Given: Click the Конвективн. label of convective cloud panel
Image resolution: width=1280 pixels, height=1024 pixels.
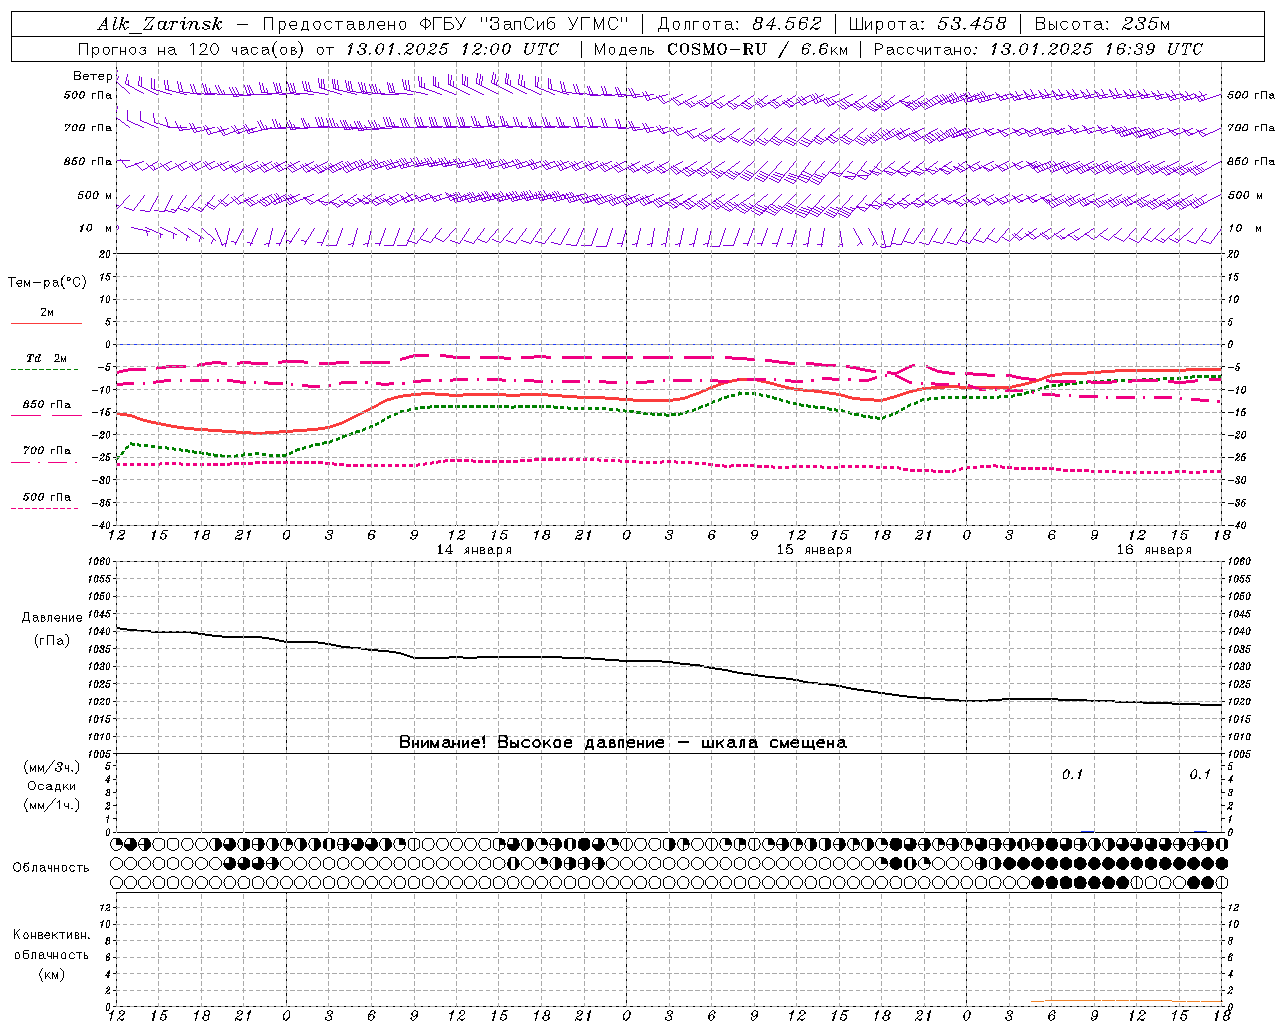Looking at the screenshot, I should [51, 935].
